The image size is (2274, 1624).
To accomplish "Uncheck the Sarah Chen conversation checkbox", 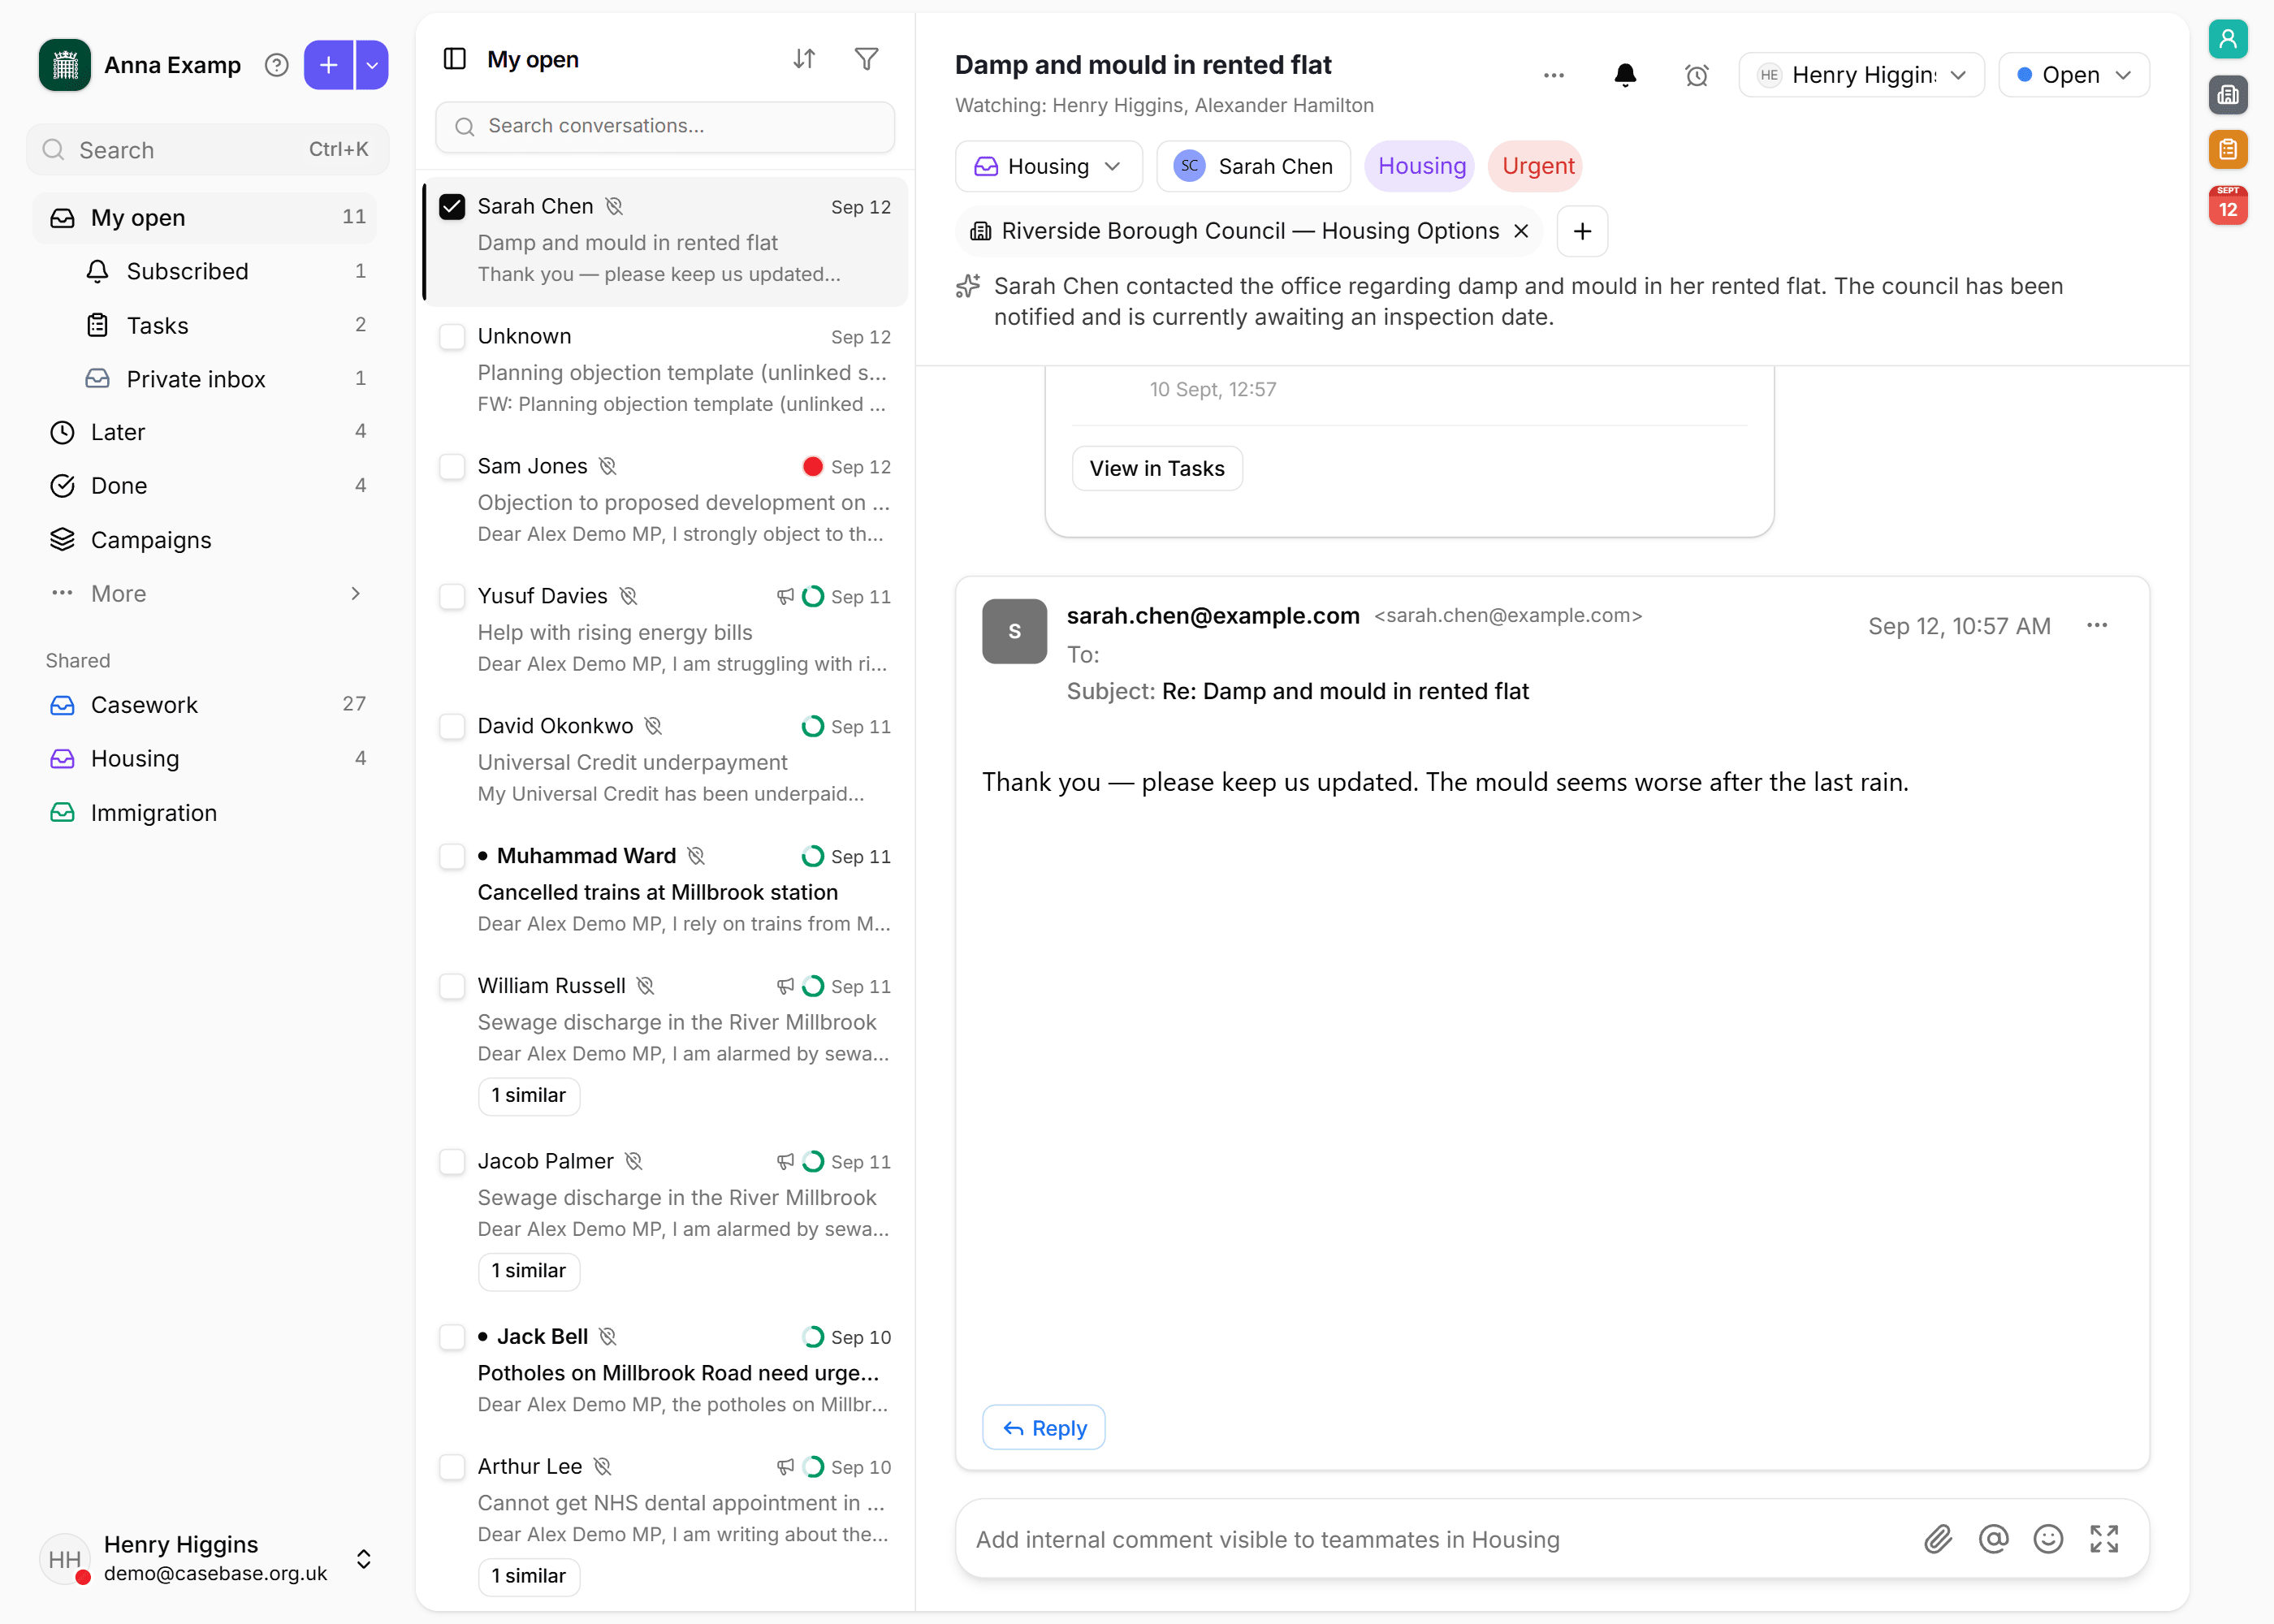I will pos(452,207).
